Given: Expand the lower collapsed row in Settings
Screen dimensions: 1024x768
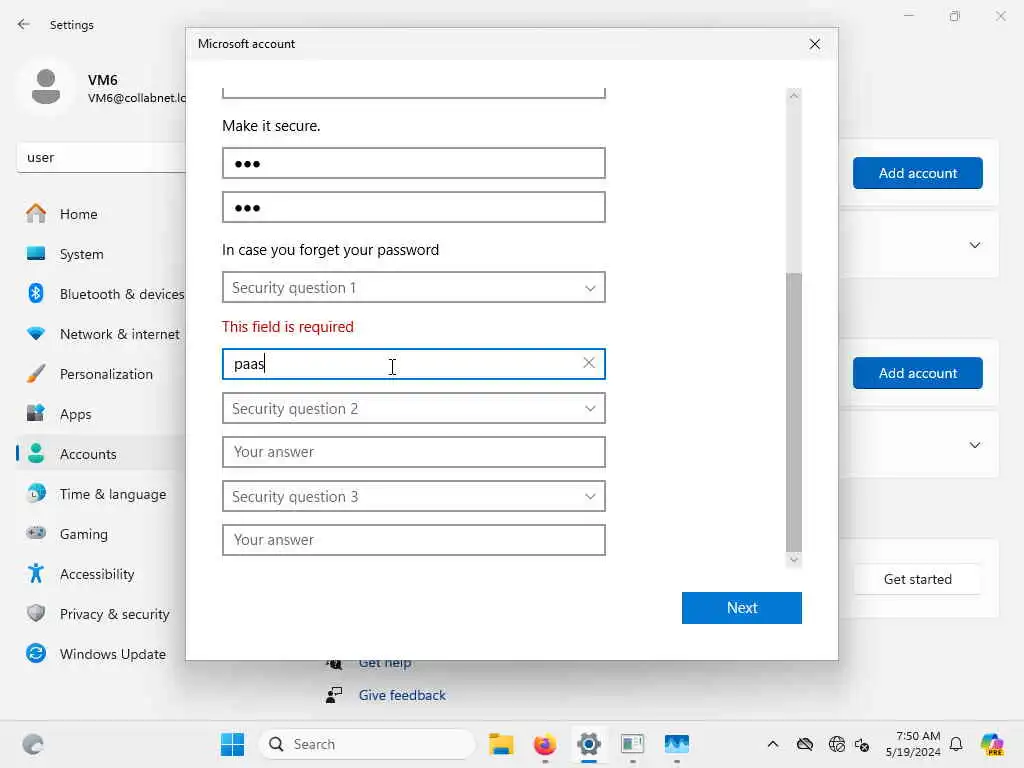Looking at the screenshot, I should point(974,445).
